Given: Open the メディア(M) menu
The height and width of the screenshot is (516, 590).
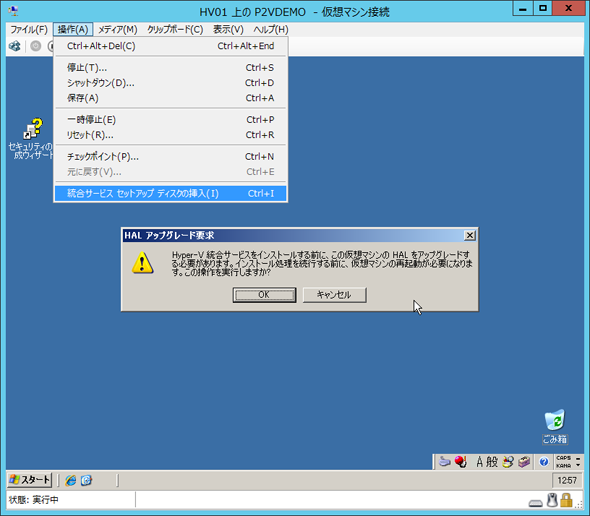Looking at the screenshot, I should [x=118, y=29].
